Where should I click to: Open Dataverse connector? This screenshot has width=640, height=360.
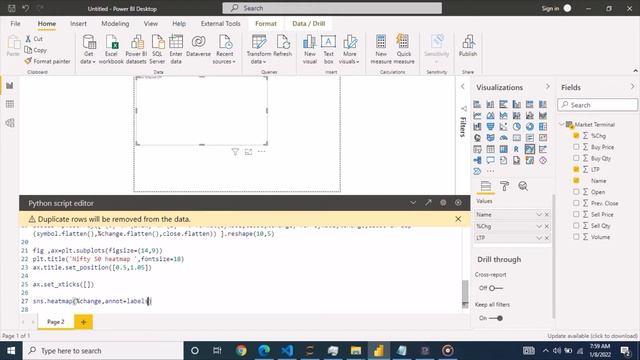tap(198, 46)
